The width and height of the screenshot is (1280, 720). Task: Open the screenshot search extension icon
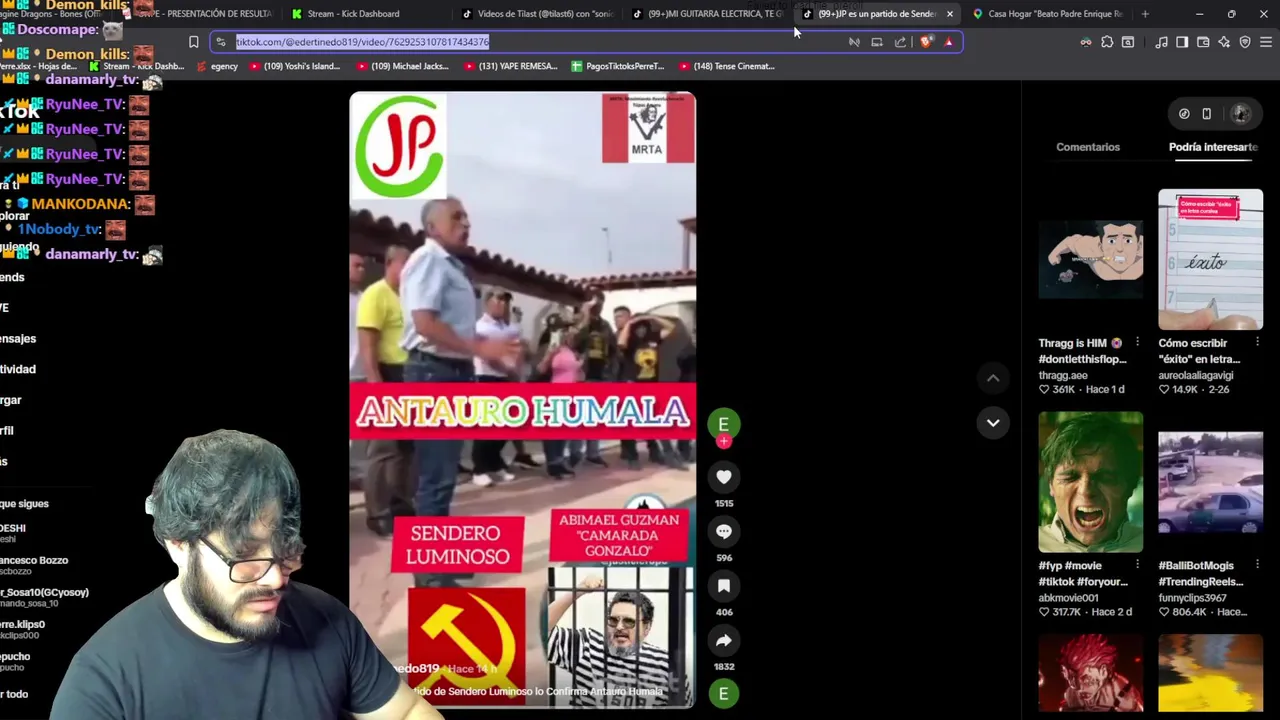tap(1128, 42)
